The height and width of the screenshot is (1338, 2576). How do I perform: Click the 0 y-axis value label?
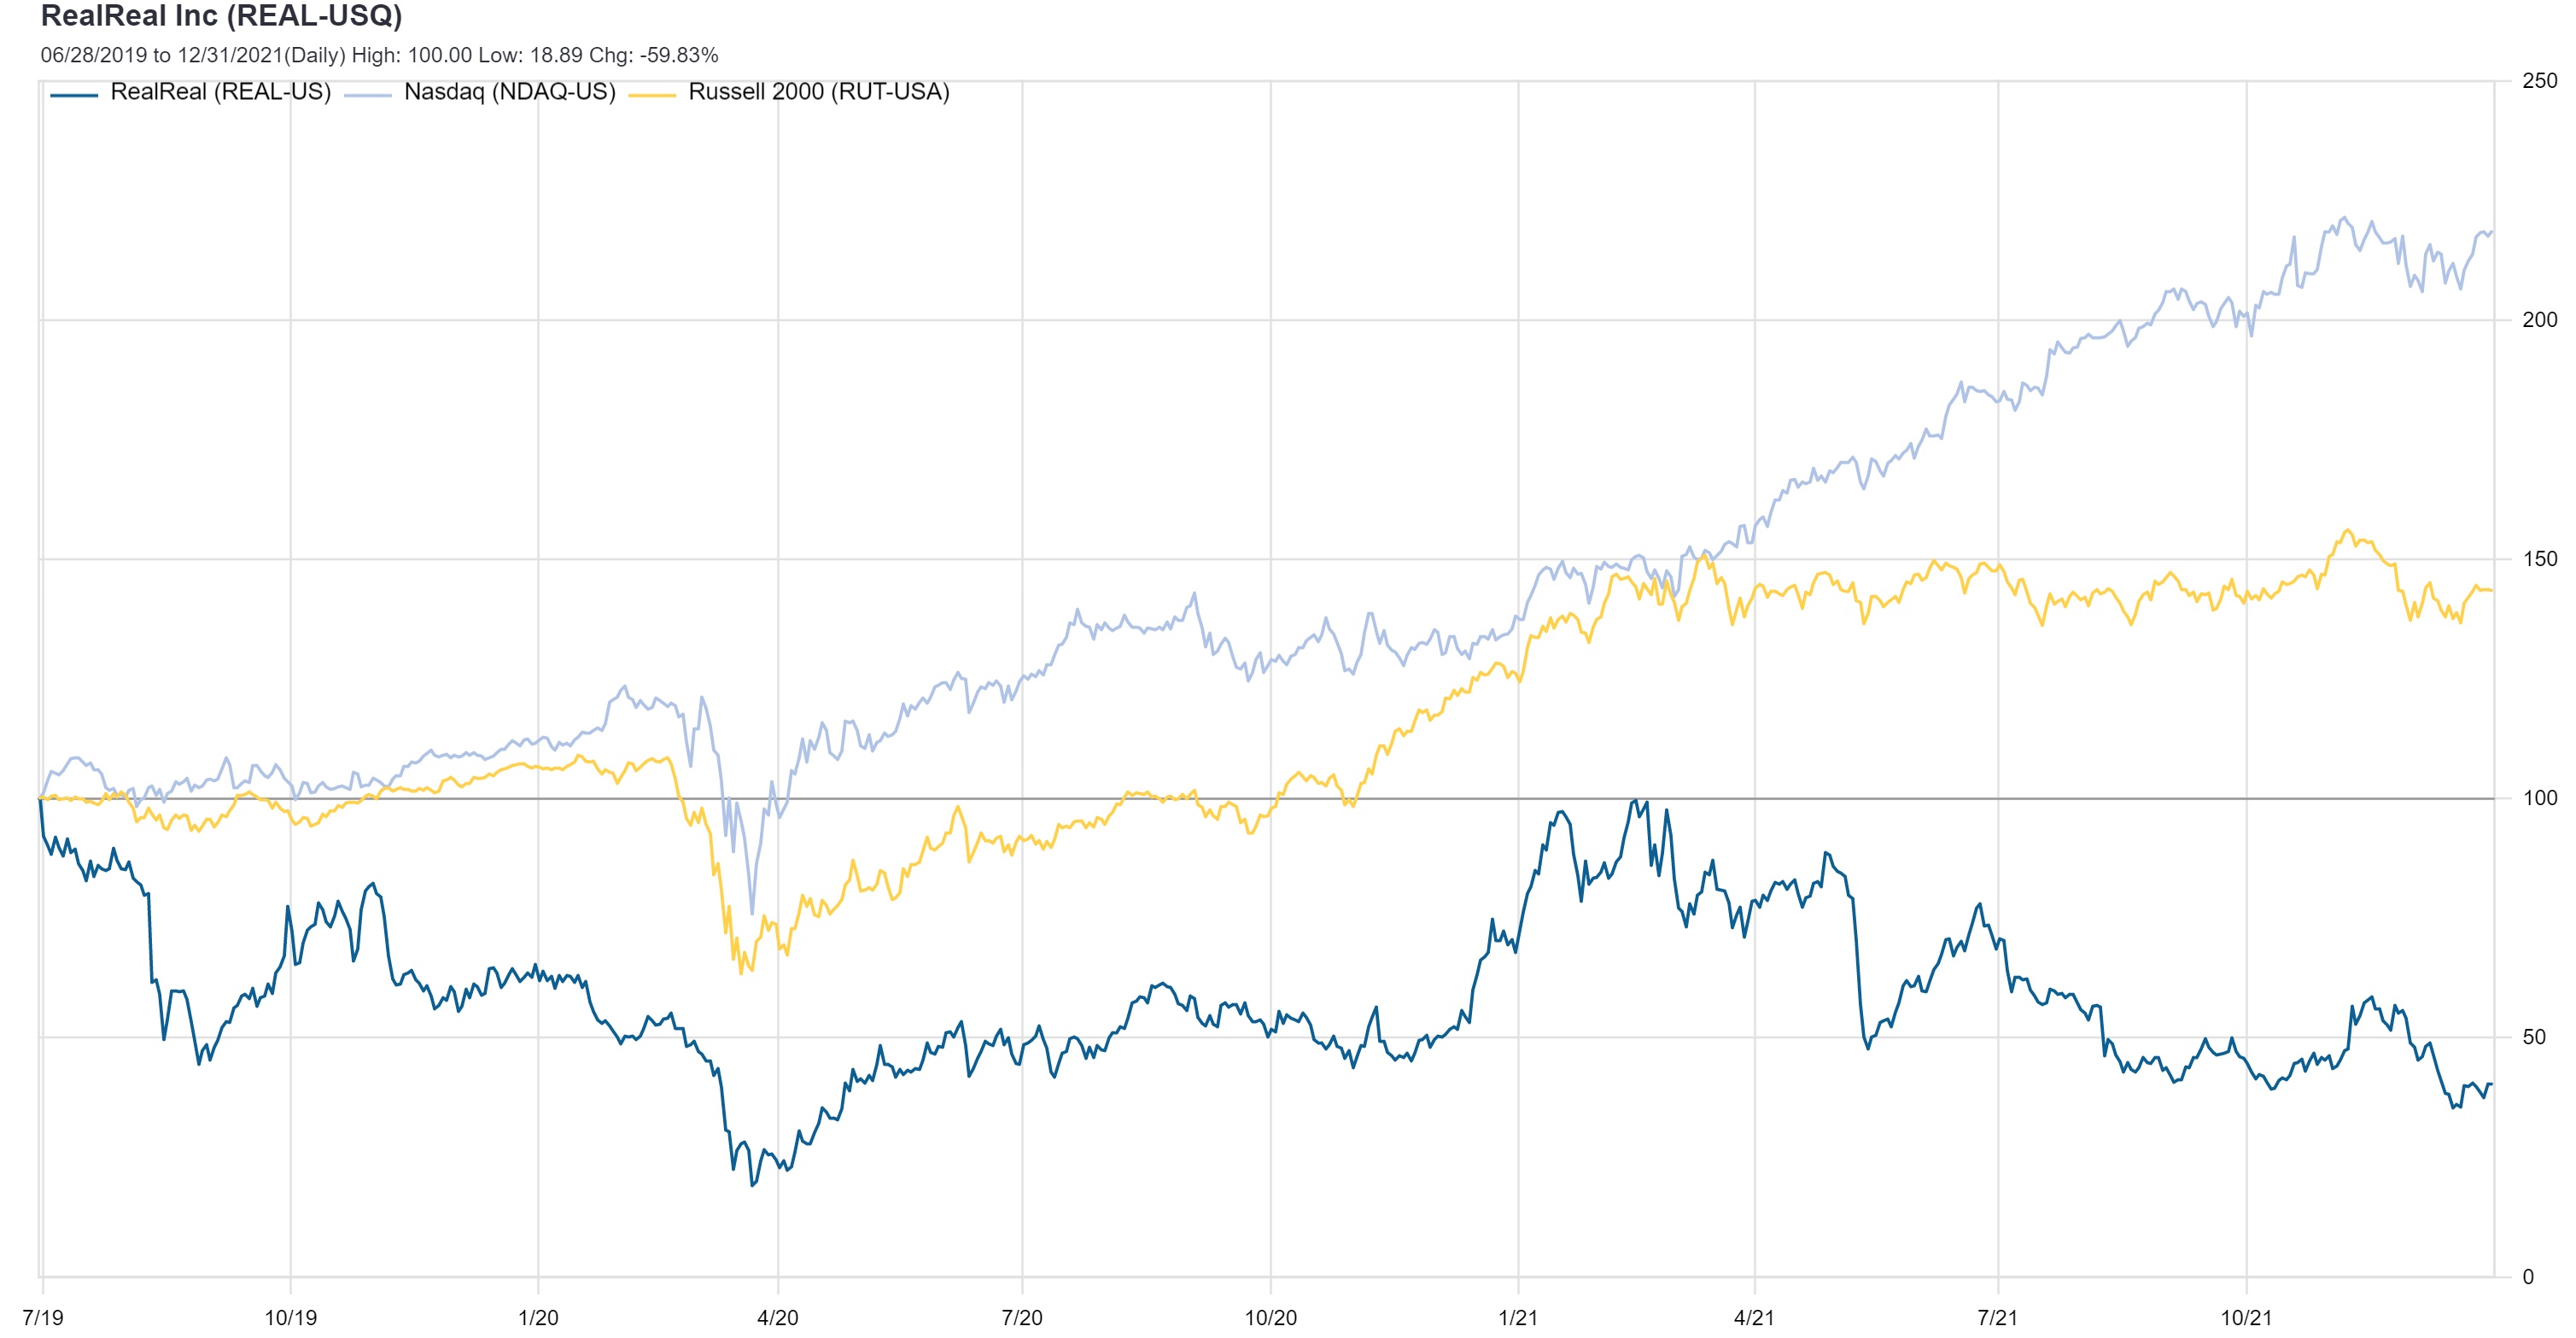pos(2528,1276)
